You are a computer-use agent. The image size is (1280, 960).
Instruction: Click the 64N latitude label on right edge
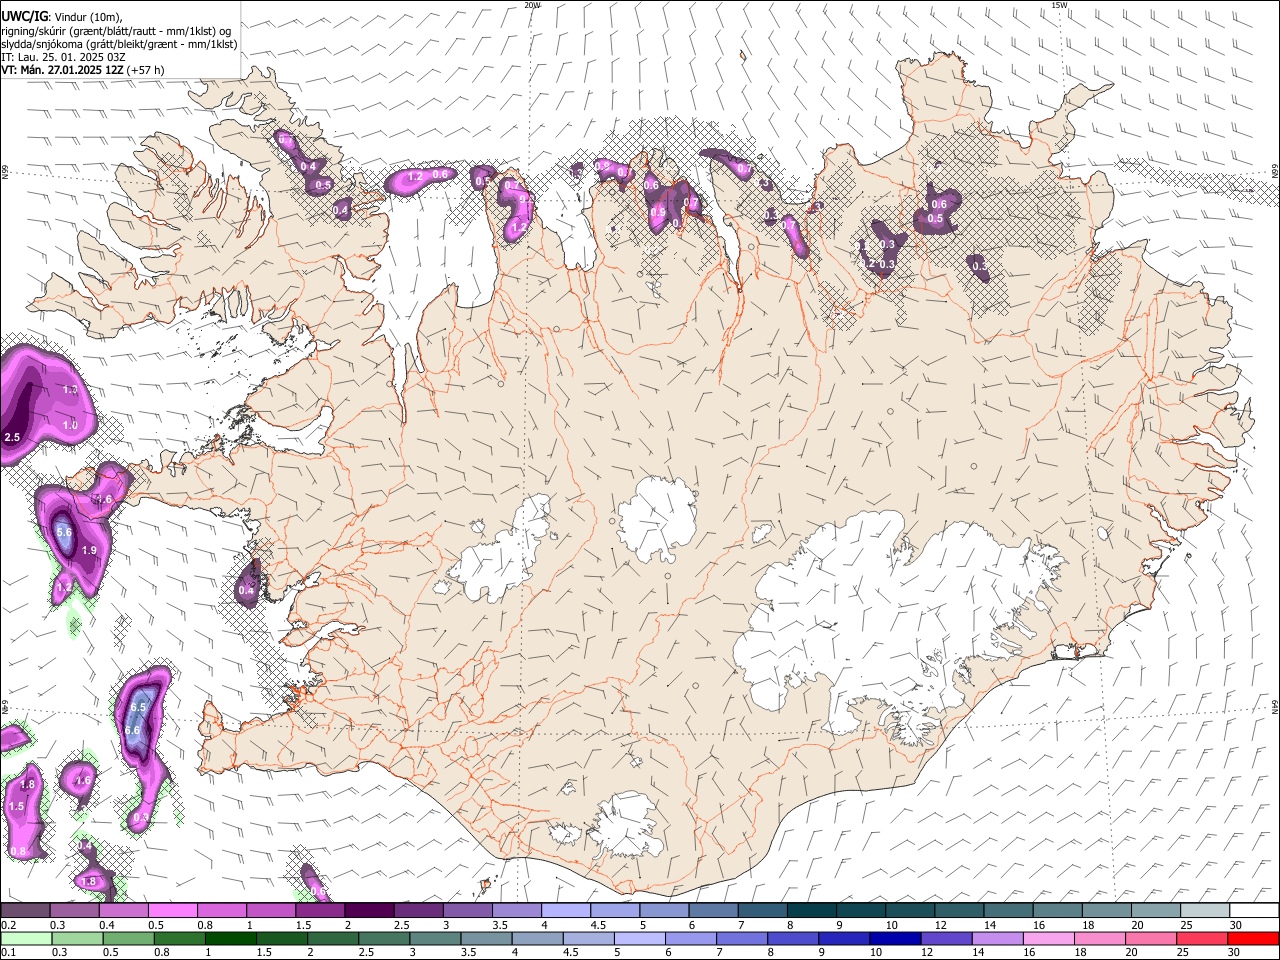[1275, 706]
